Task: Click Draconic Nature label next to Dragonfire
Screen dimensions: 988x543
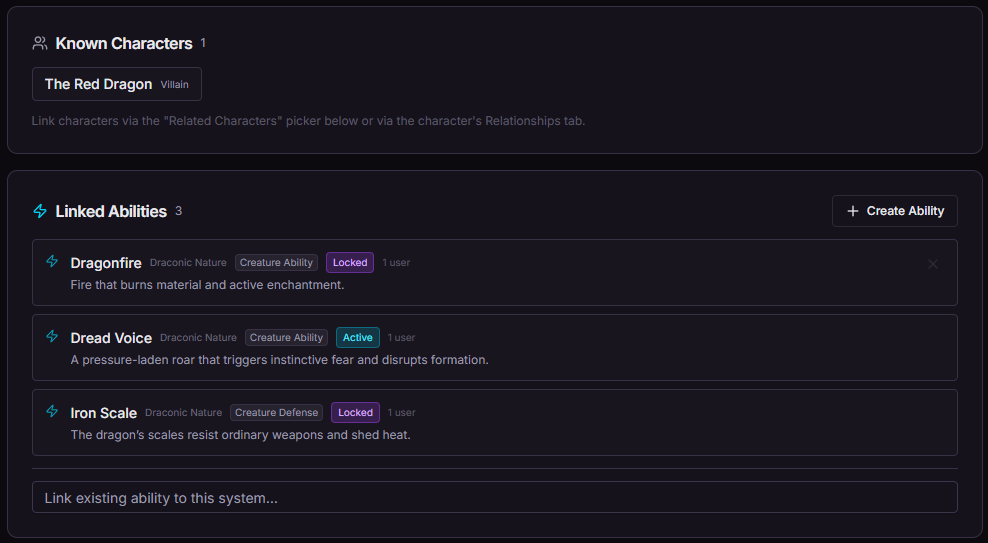Action: click(188, 263)
